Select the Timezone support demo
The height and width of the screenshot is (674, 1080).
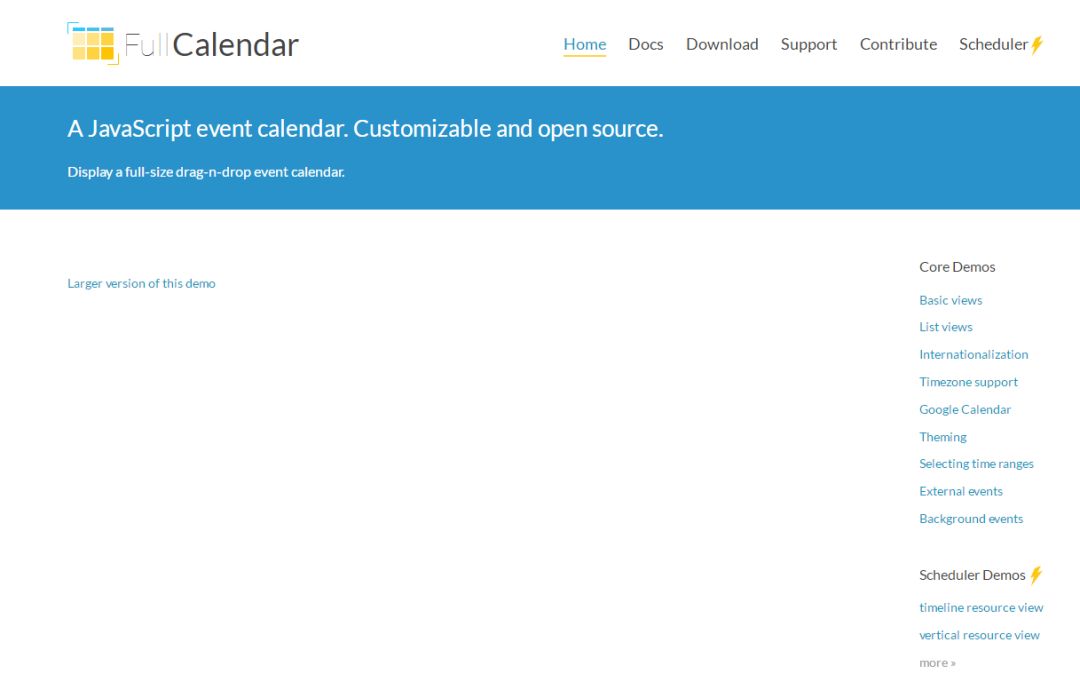[x=968, y=382]
